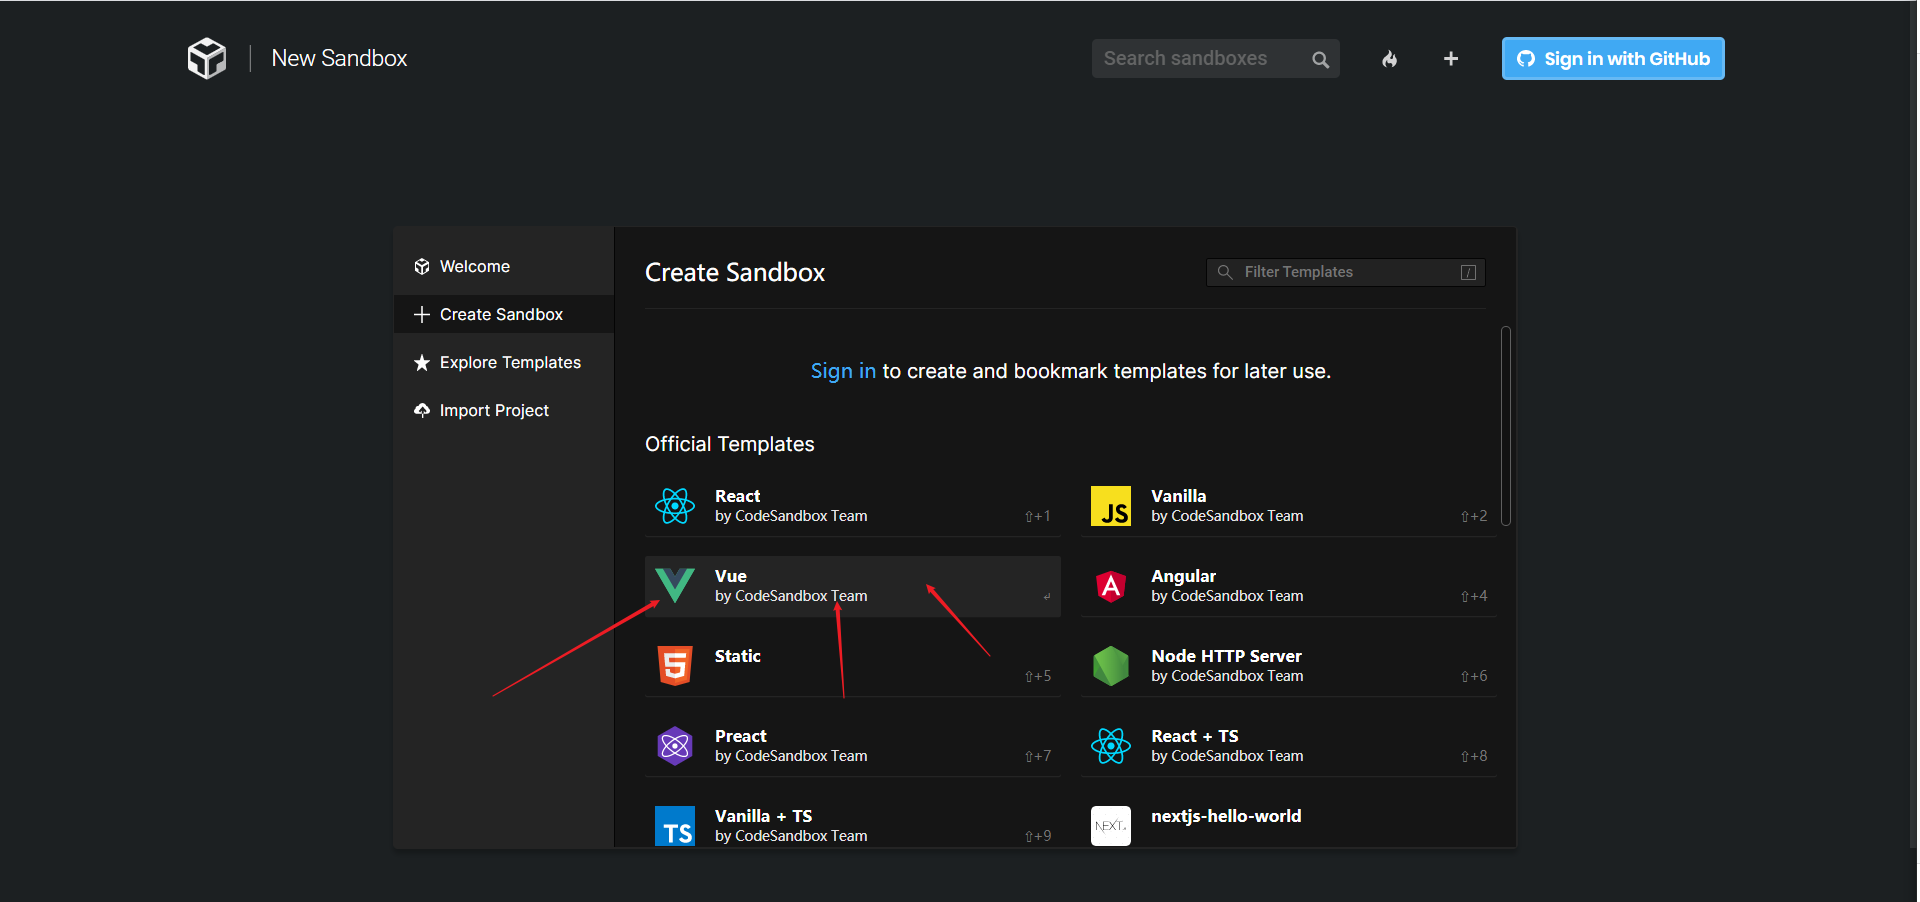The width and height of the screenshot is (1920, 902).
Task: Click the template list scrollbar
Action: [1506, 426]
